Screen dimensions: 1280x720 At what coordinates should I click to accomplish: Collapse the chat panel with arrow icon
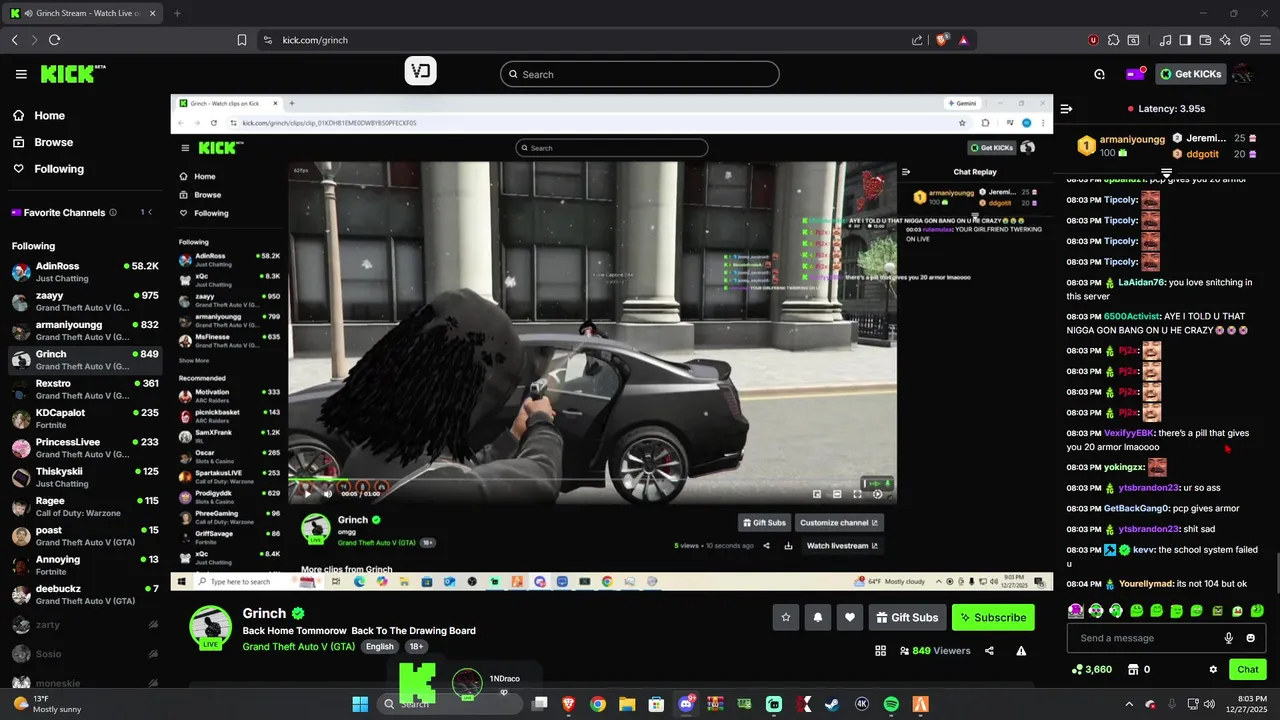point(1066,109)
